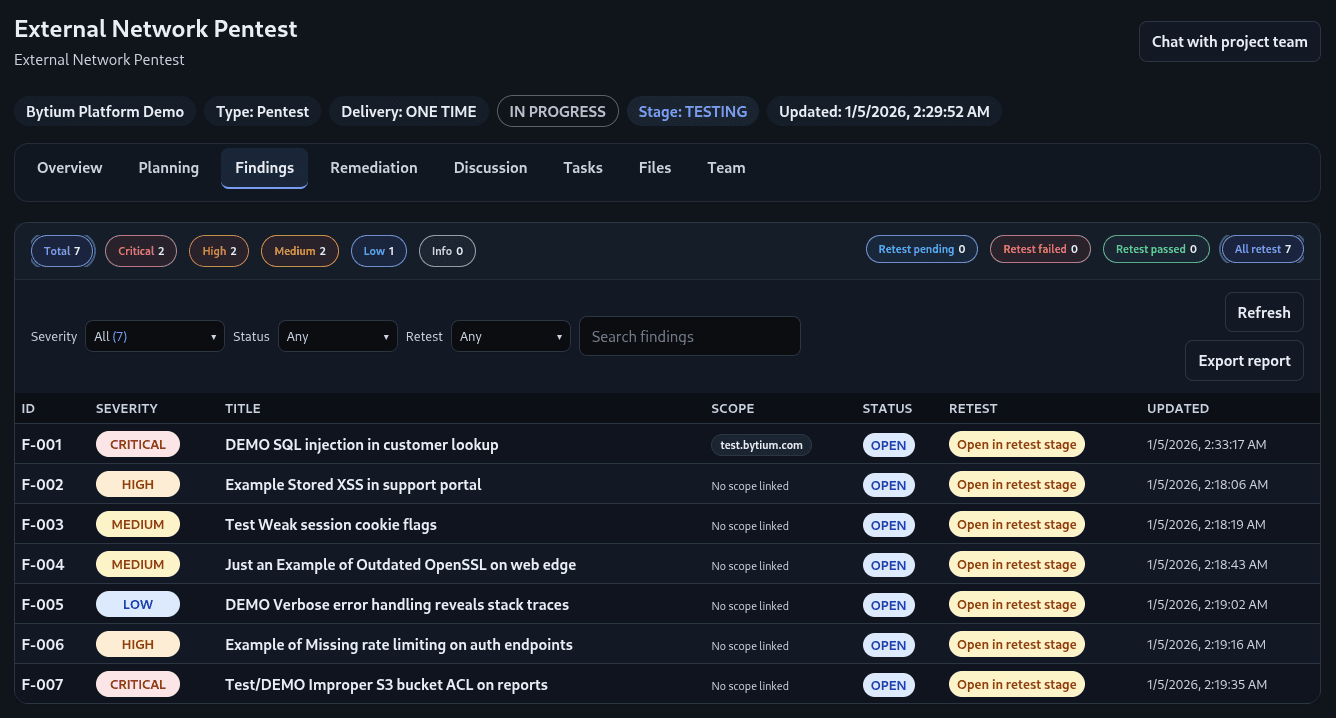Click the OPEN status badge for F-002
Viewport: 1336px width, 718px height.
pyautogui.click(x=888, y=484)
